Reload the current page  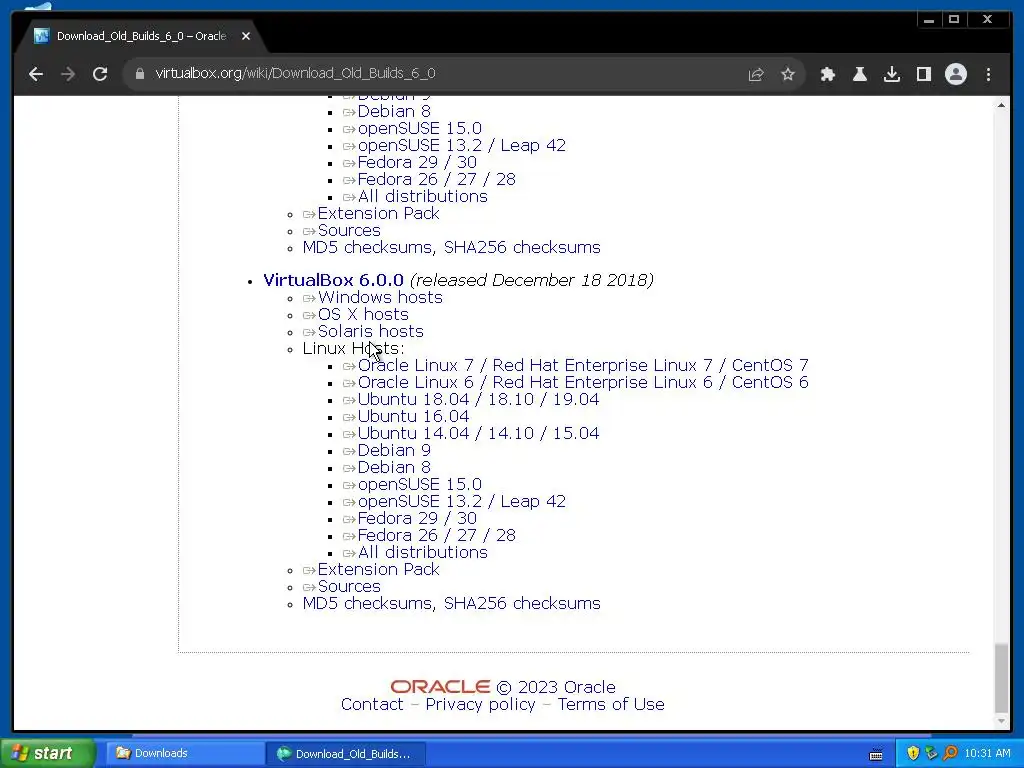tap(100, 74)
